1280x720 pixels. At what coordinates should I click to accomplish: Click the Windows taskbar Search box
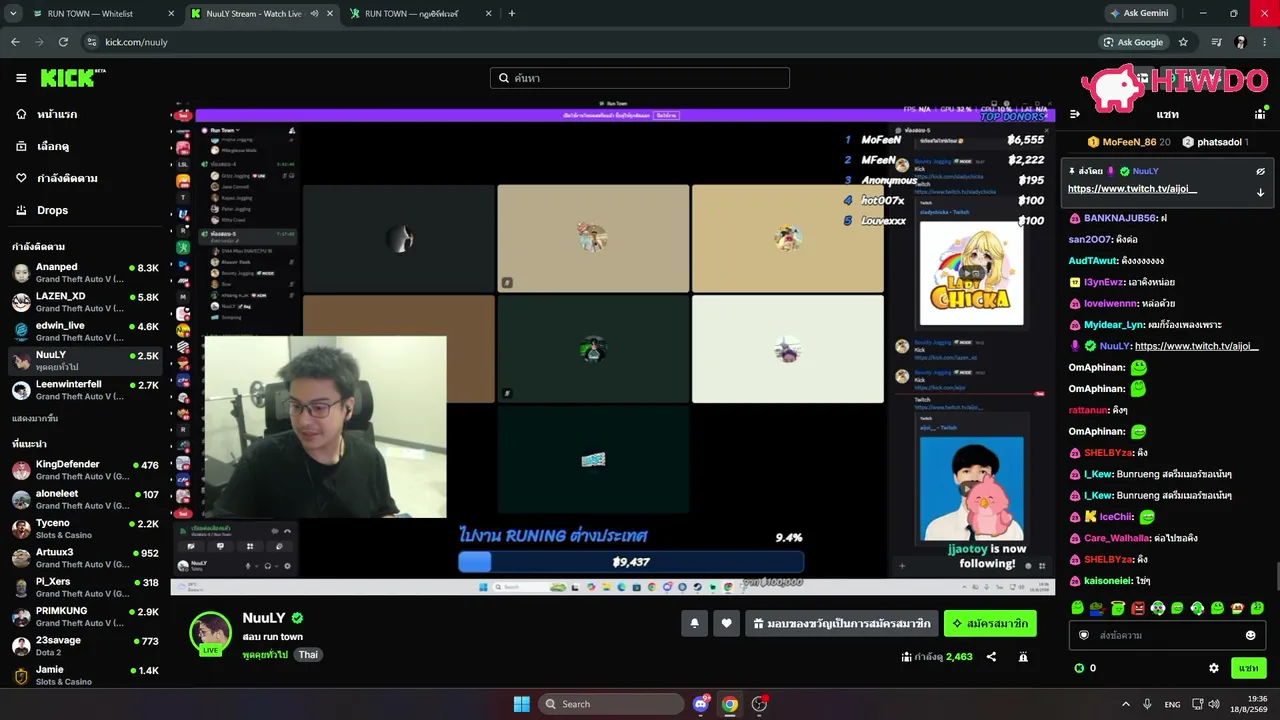pos(611,704)
